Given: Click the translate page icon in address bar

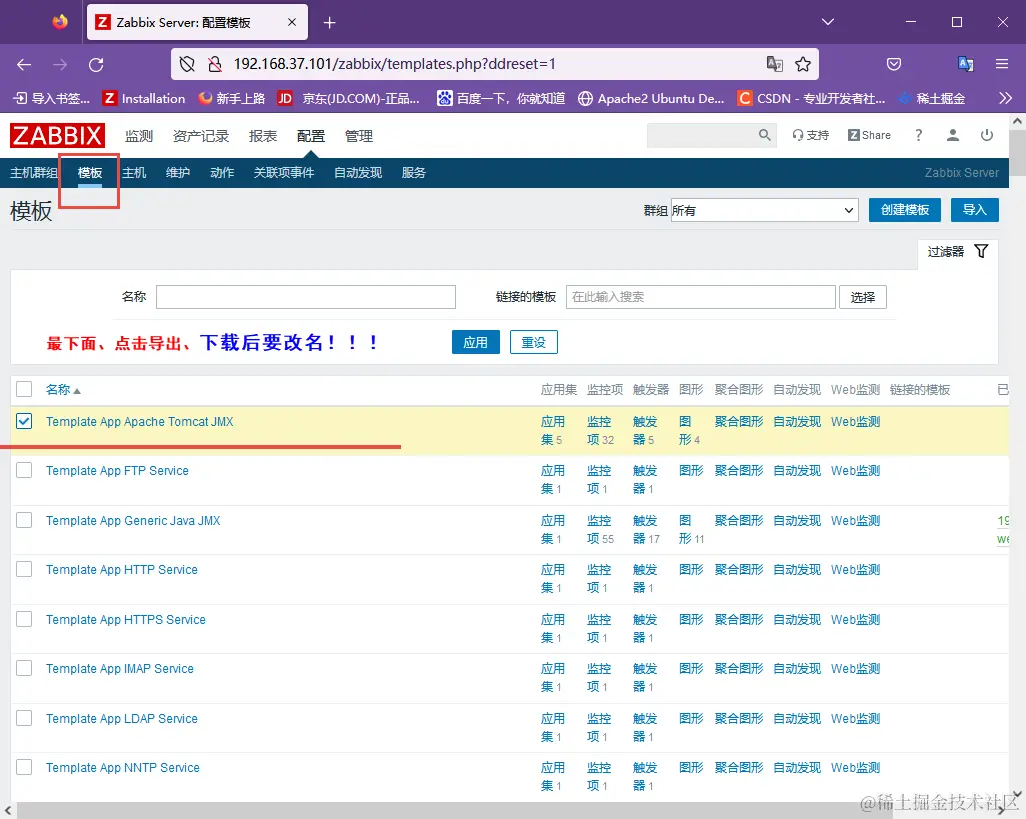Looking at the screenshot, I should [x=775, y=63].
